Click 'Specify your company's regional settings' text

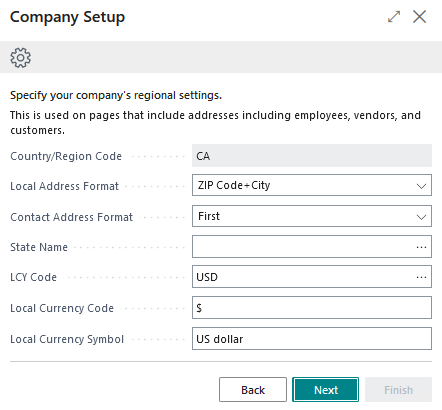coord(116,95)
